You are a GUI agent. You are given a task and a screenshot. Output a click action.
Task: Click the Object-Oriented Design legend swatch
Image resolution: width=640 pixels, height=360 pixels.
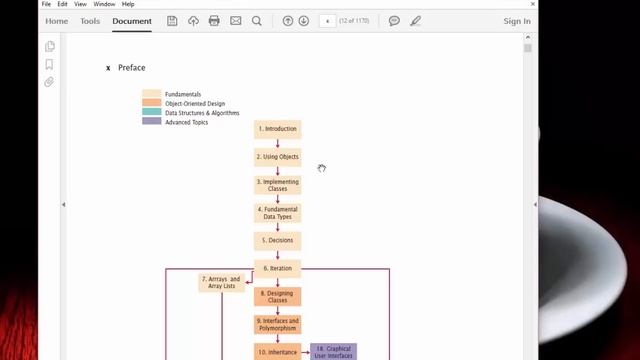coord(151,102)
